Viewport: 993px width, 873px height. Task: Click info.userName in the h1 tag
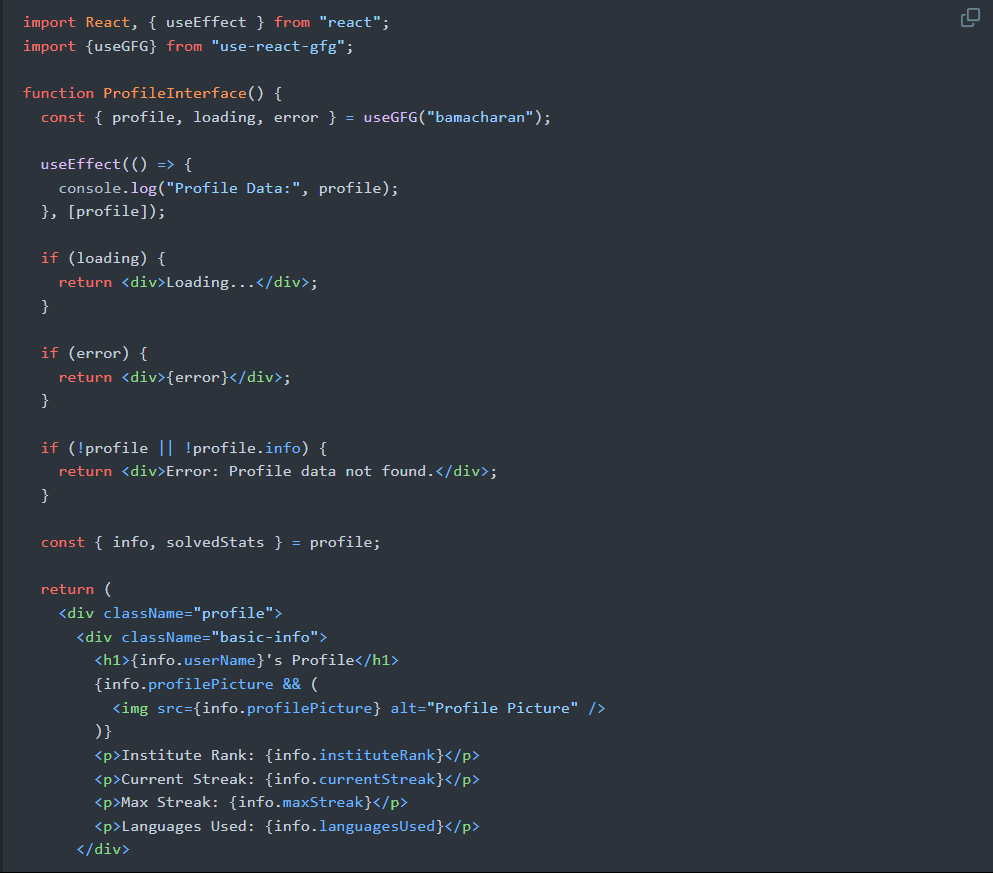tap(198, 660)
